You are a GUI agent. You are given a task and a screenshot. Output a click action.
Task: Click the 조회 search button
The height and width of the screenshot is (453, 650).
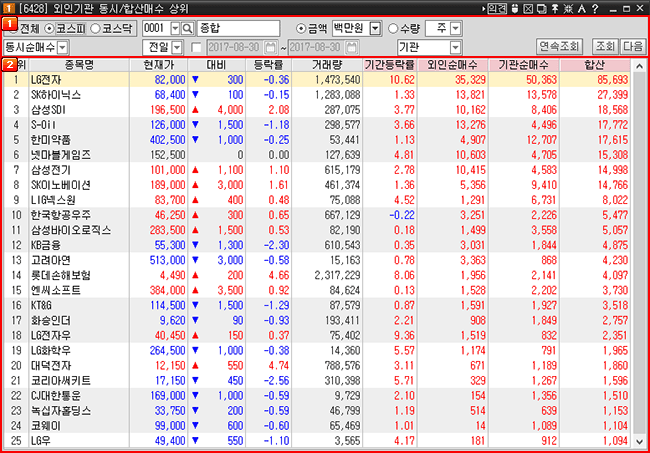[x=605, y=46]
